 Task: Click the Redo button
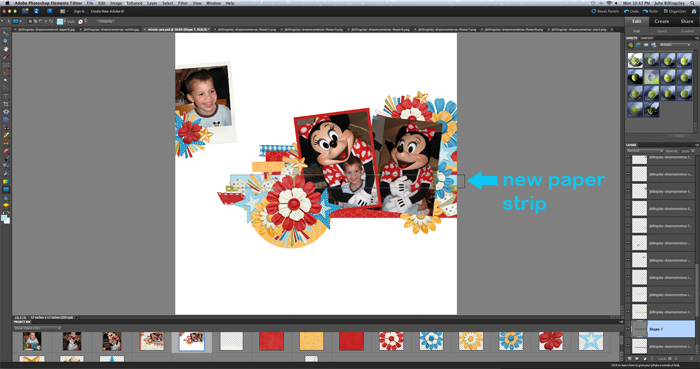coord(650,11)
